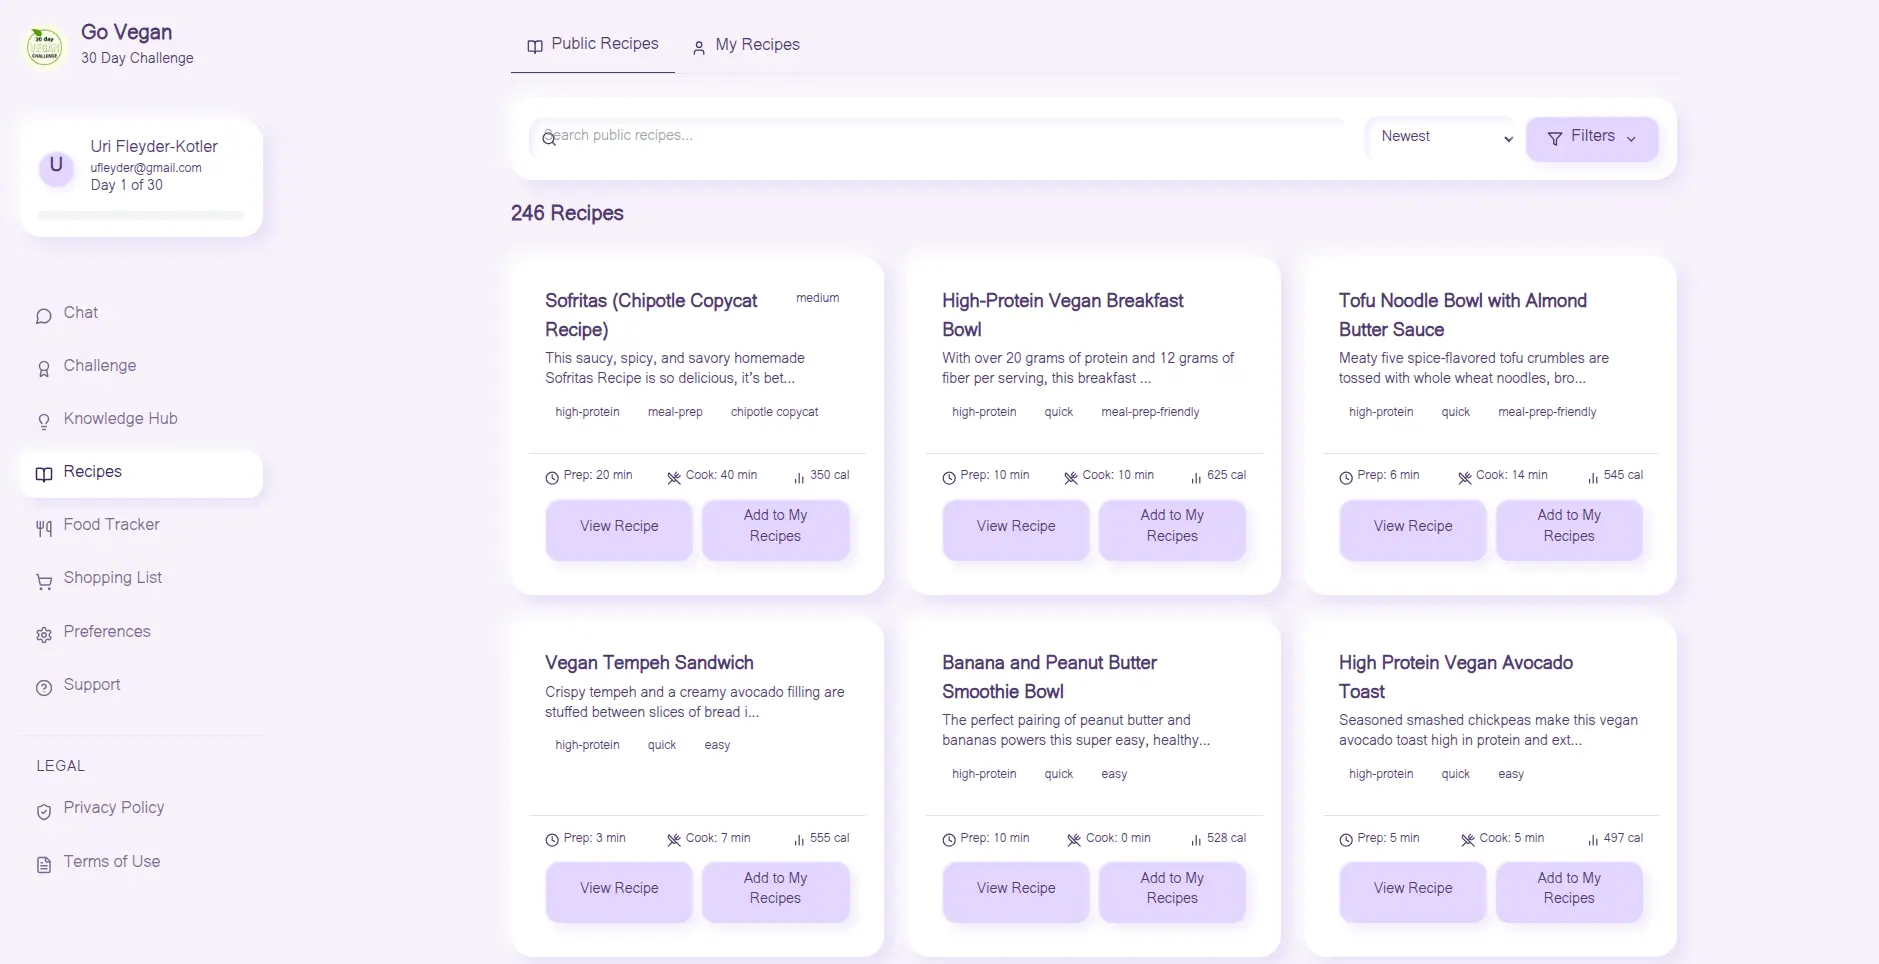Screen dimensions: 1879x964
Task: Click the clock icon on the Breakfast Bowl card
Action: coord(949,478)
